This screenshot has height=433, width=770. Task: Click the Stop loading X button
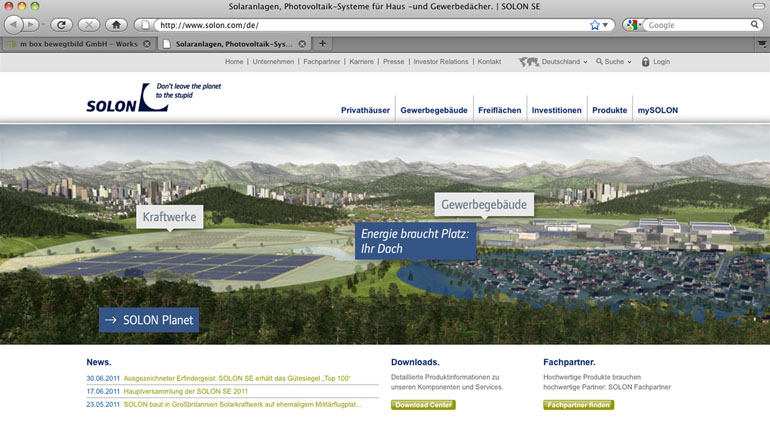point(89,25)
